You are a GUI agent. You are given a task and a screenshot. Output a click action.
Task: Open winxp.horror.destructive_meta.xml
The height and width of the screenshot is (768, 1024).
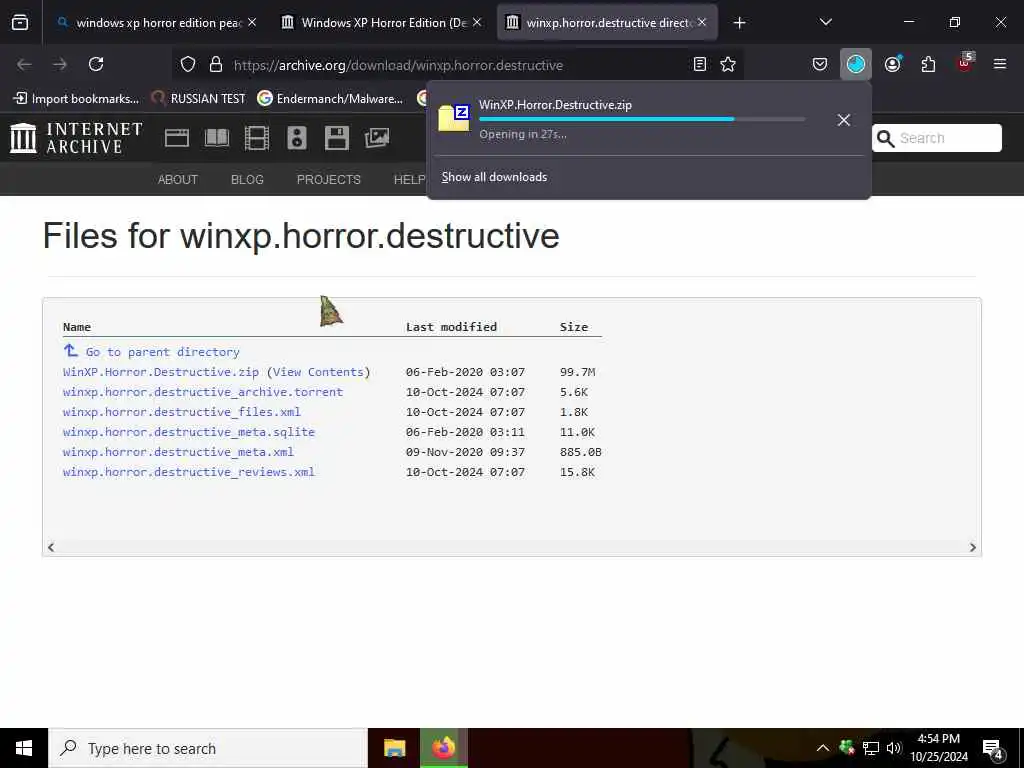tap(178, 452)
